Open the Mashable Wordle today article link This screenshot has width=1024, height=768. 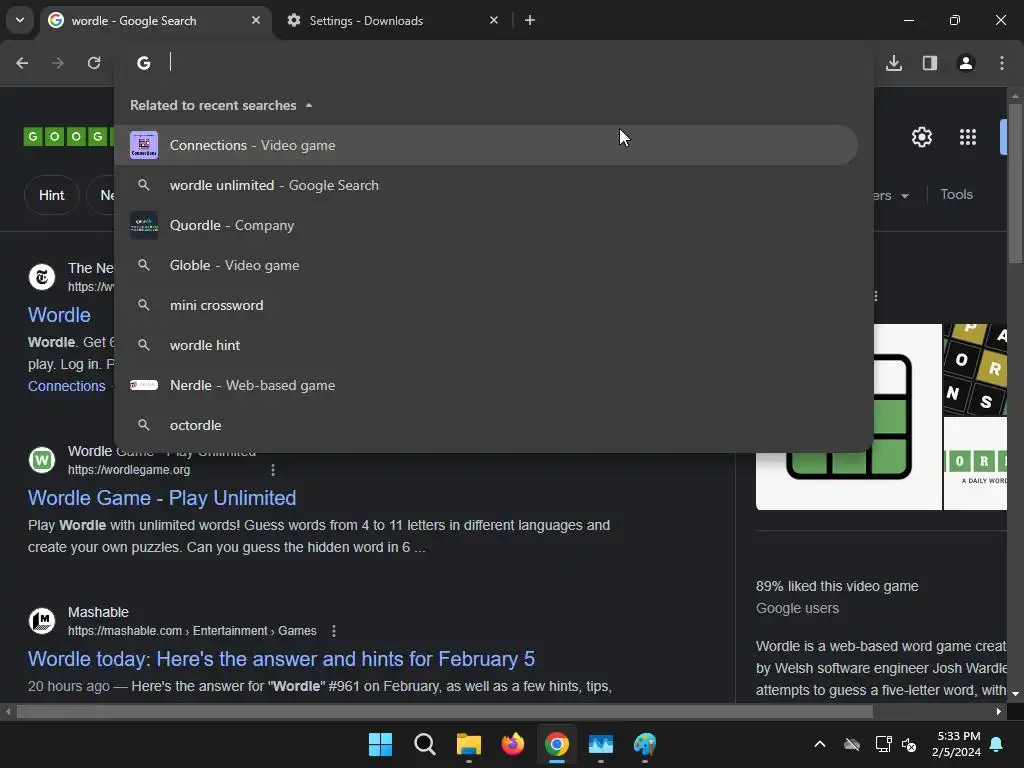[281, 659]
